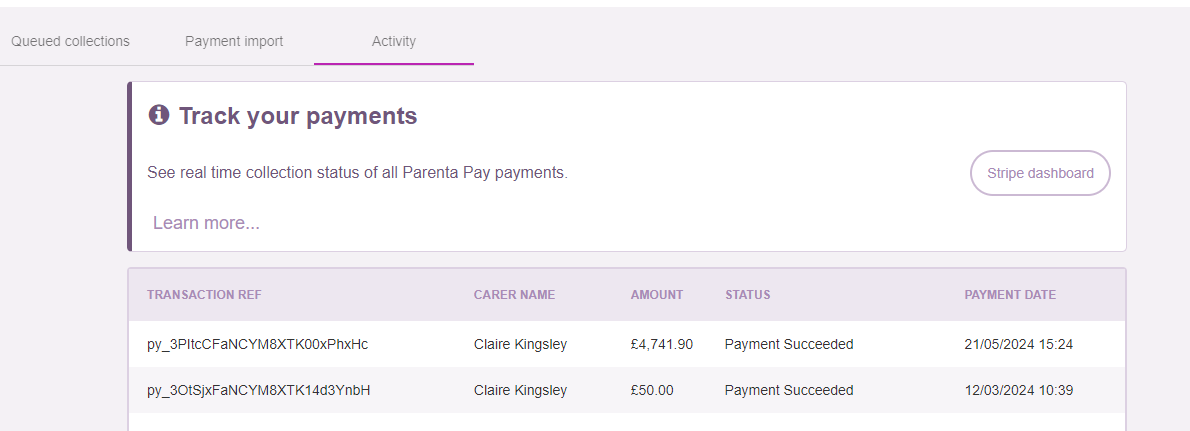
Task: Follow the Learn more... link
Action: (x=206, y=222)
